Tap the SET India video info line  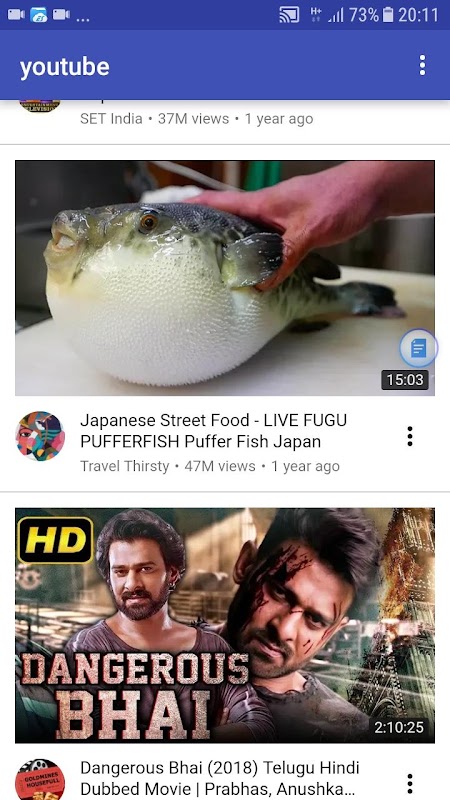(196, 119)
